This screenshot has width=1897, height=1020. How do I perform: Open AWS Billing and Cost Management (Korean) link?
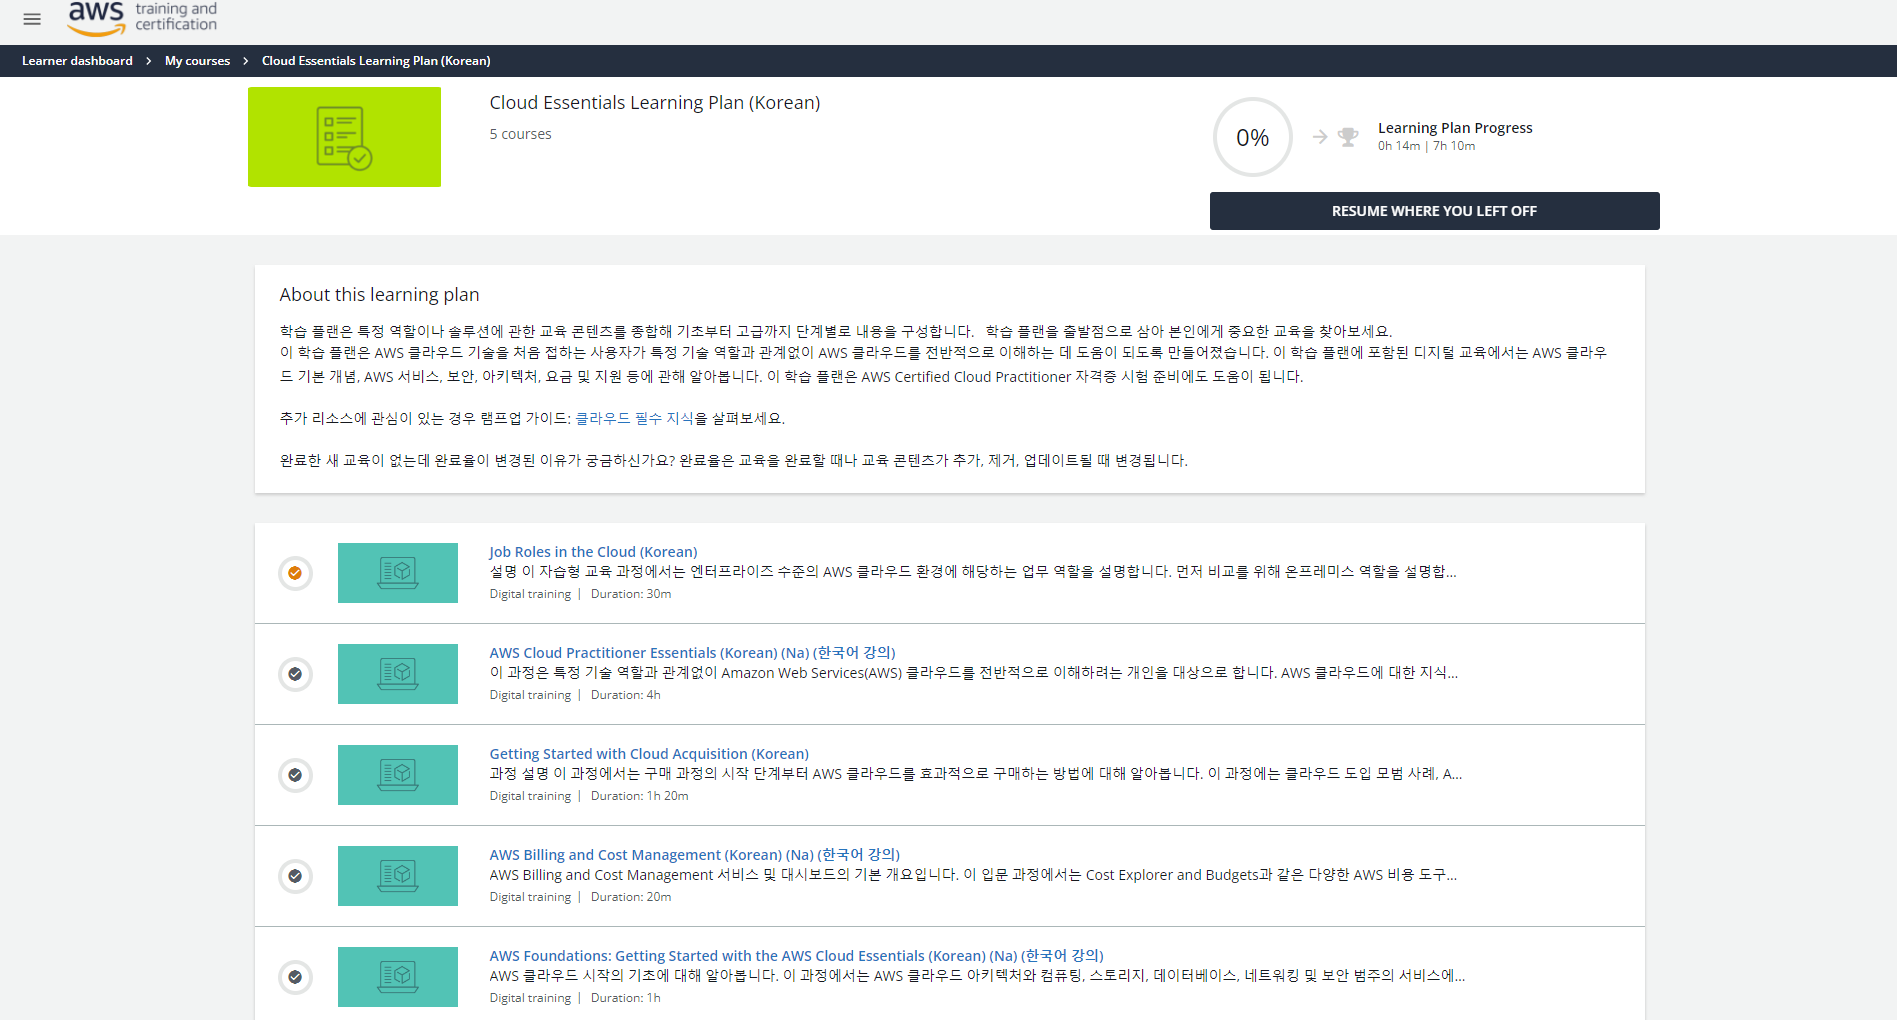coord(694,855)
